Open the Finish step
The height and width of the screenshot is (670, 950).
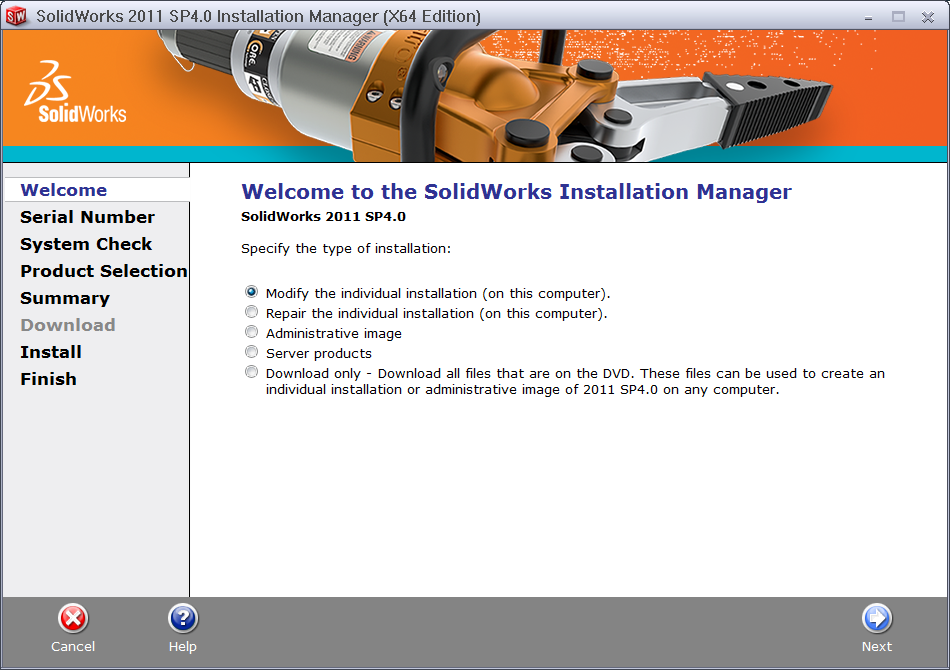coord(48,379)
